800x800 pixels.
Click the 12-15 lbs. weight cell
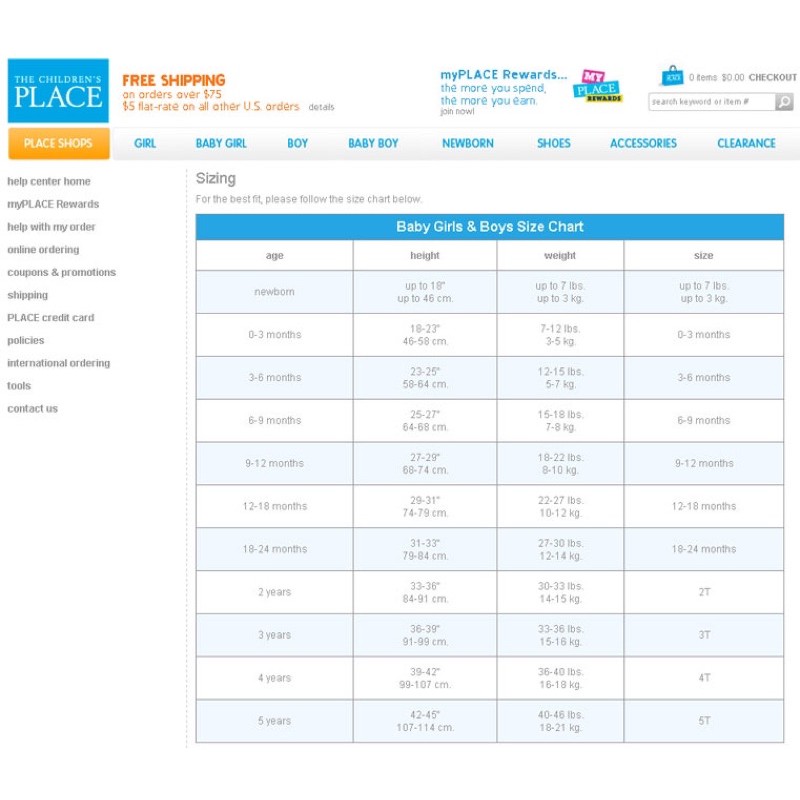point(560,378)
